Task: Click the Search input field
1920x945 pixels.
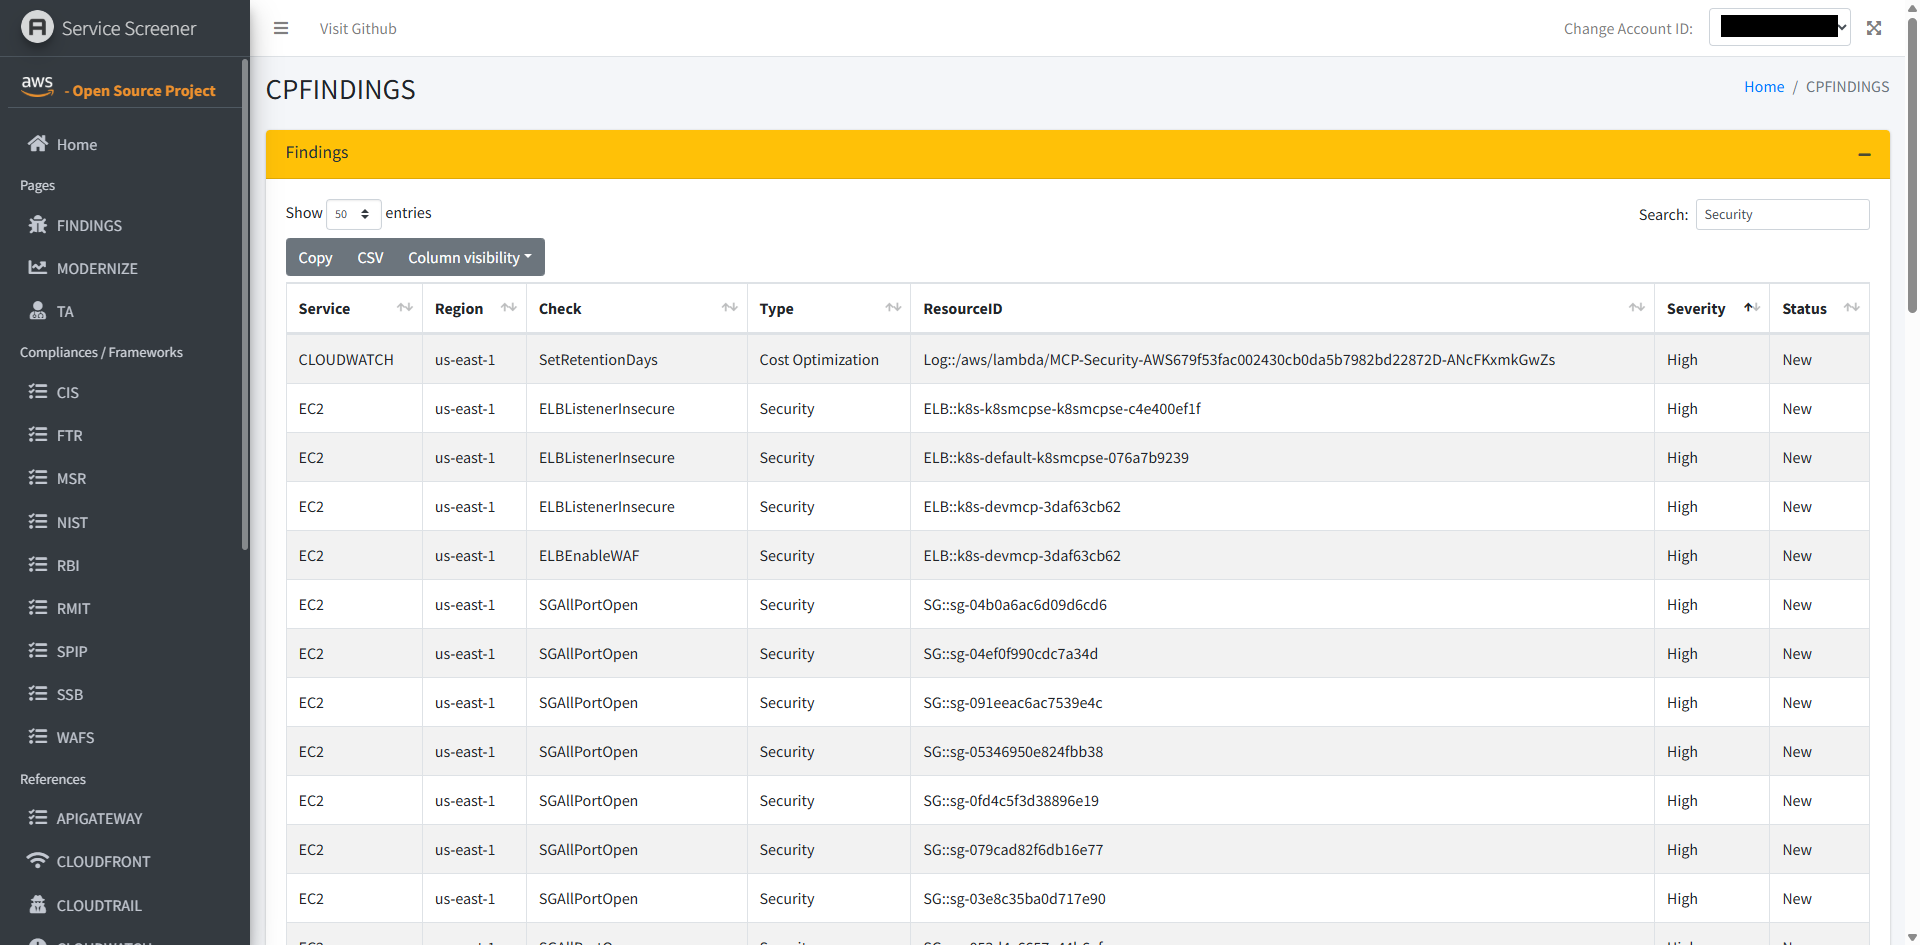Action: [1782, 214]
